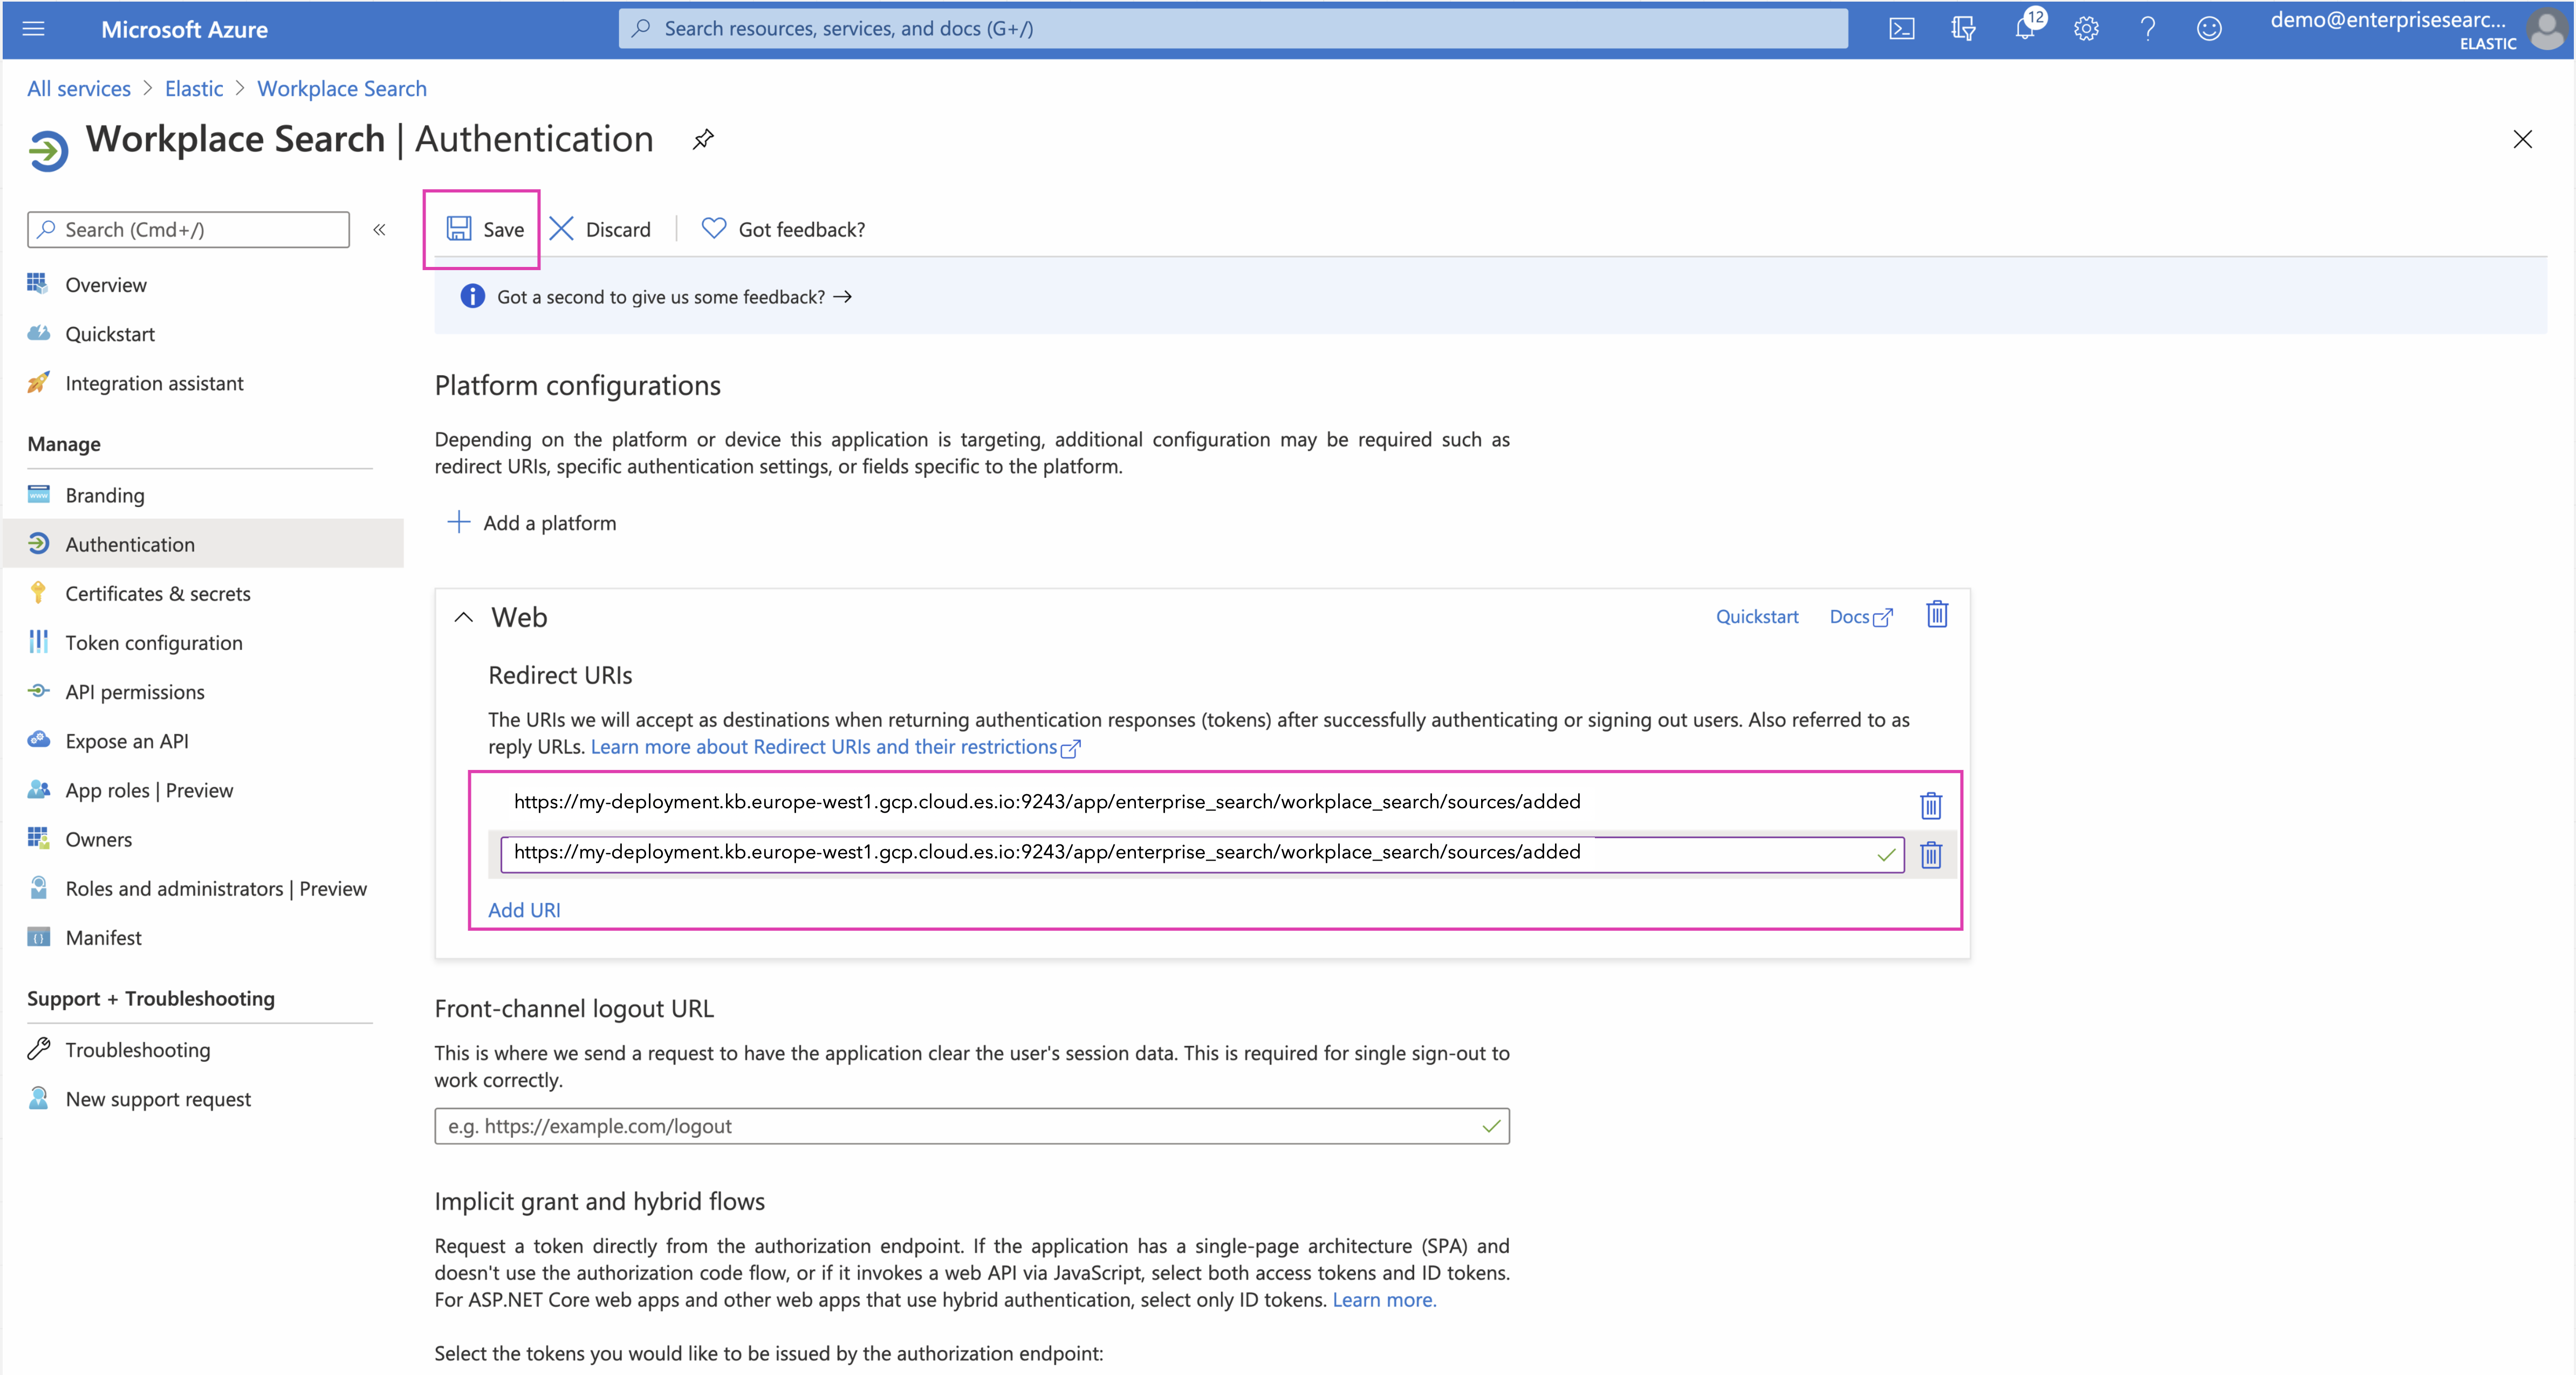Go to API permissions menu item
The height and width of the screenshot is (1375, 2576).
click(x=134, y=692)
